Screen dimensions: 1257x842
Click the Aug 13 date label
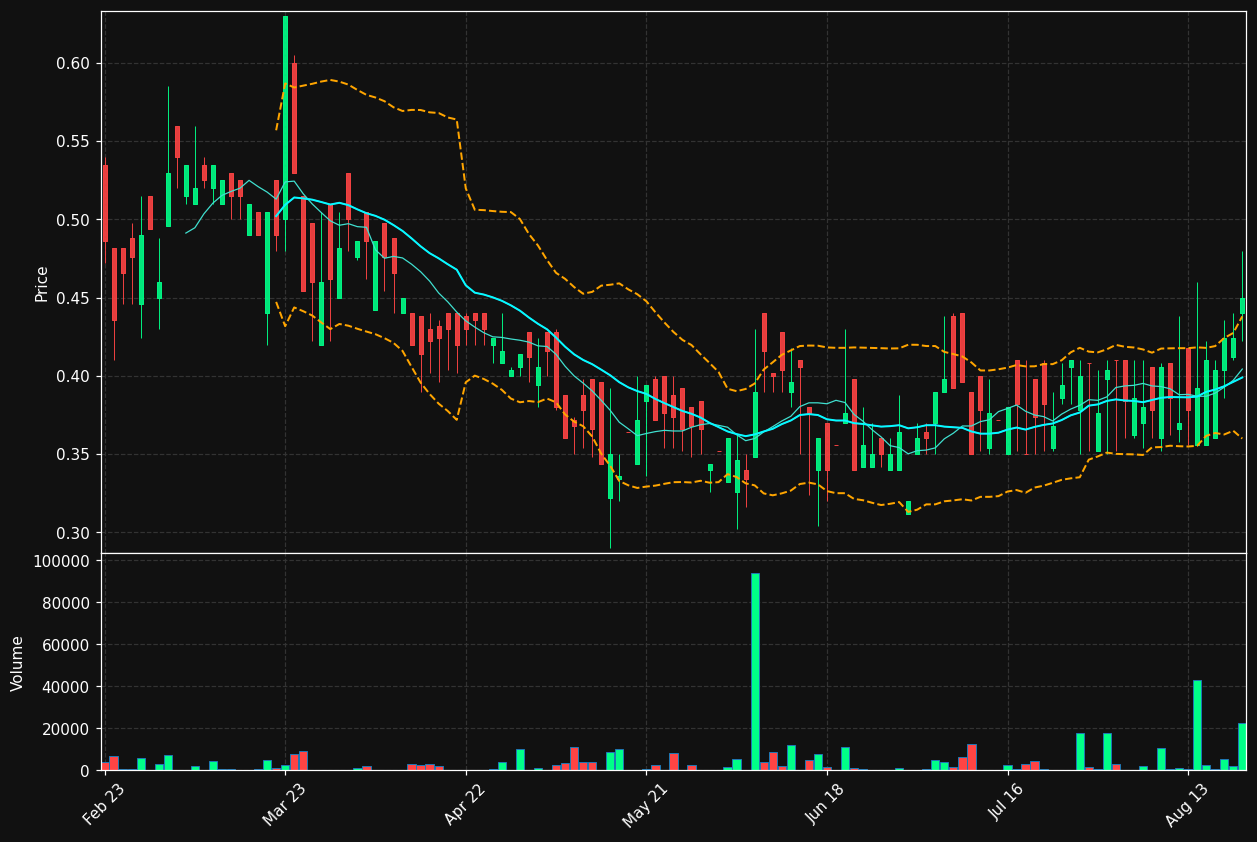pos(1189,804)
